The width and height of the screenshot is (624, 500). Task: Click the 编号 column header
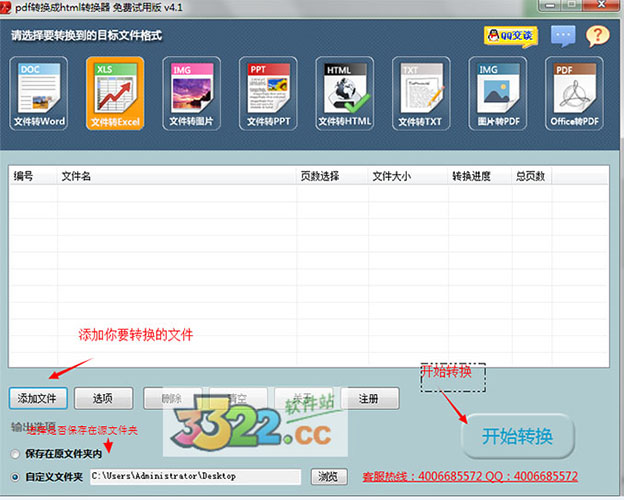coord(33,176)
